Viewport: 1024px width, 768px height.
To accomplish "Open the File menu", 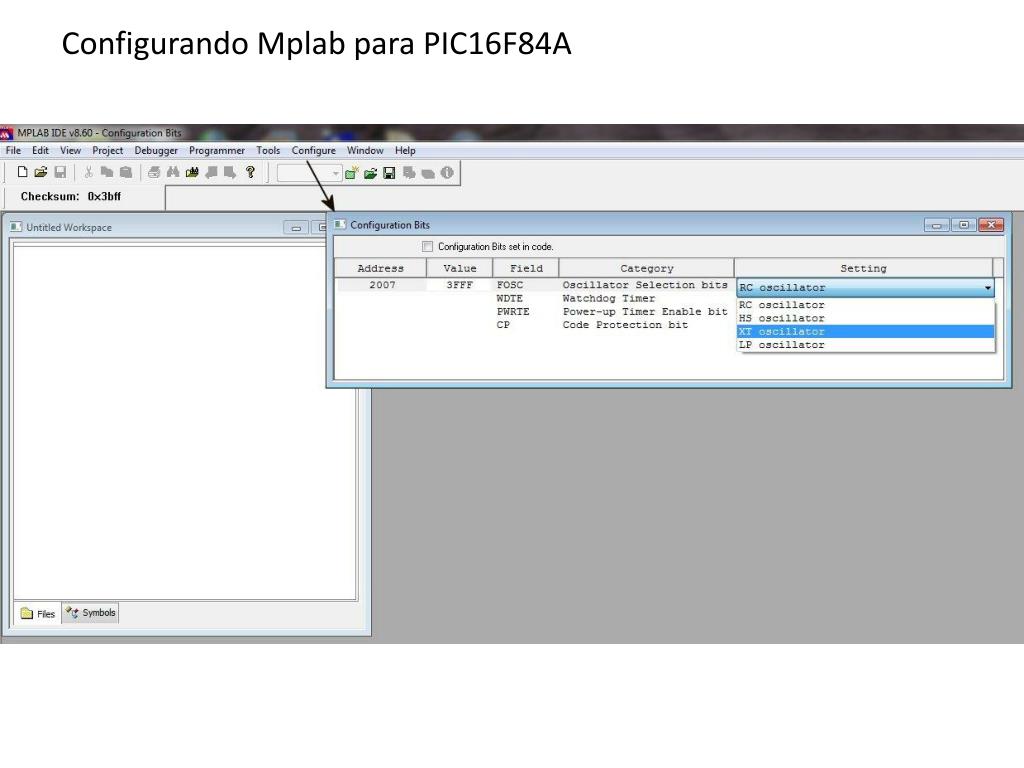I will click(13, 150).
